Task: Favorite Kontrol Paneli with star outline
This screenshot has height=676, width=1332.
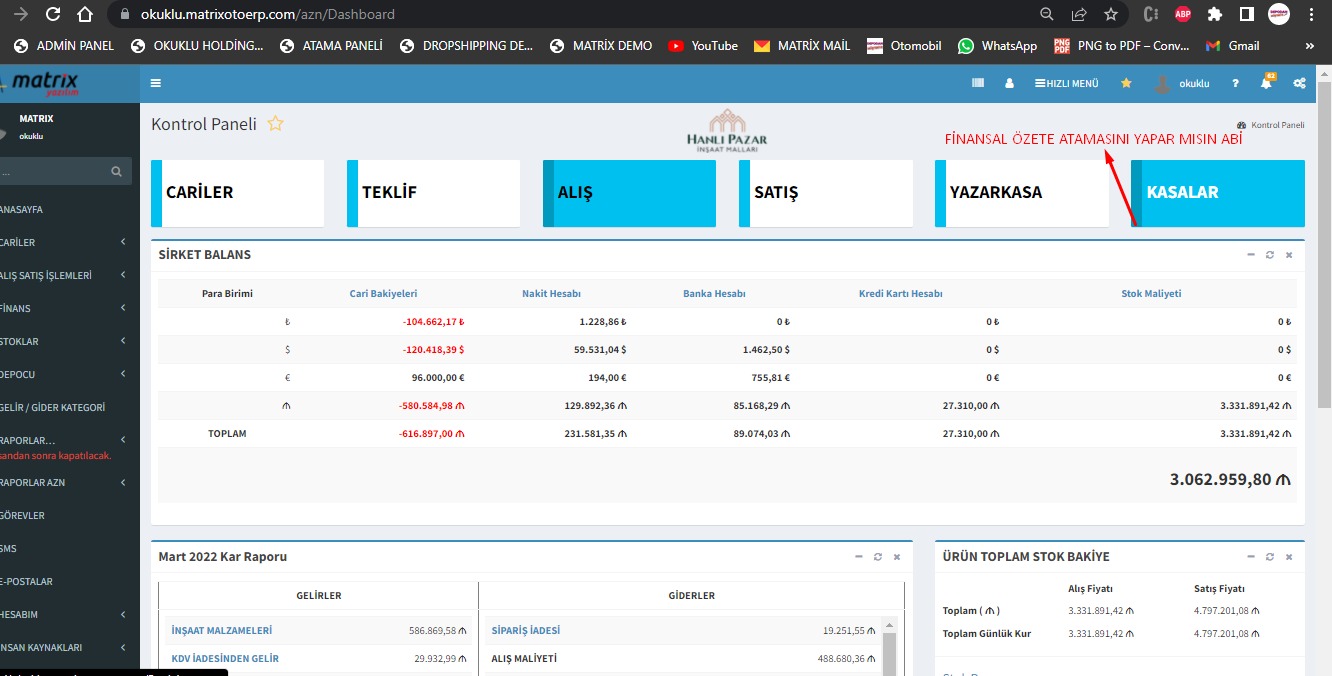Action: click(x=275, y=124)
